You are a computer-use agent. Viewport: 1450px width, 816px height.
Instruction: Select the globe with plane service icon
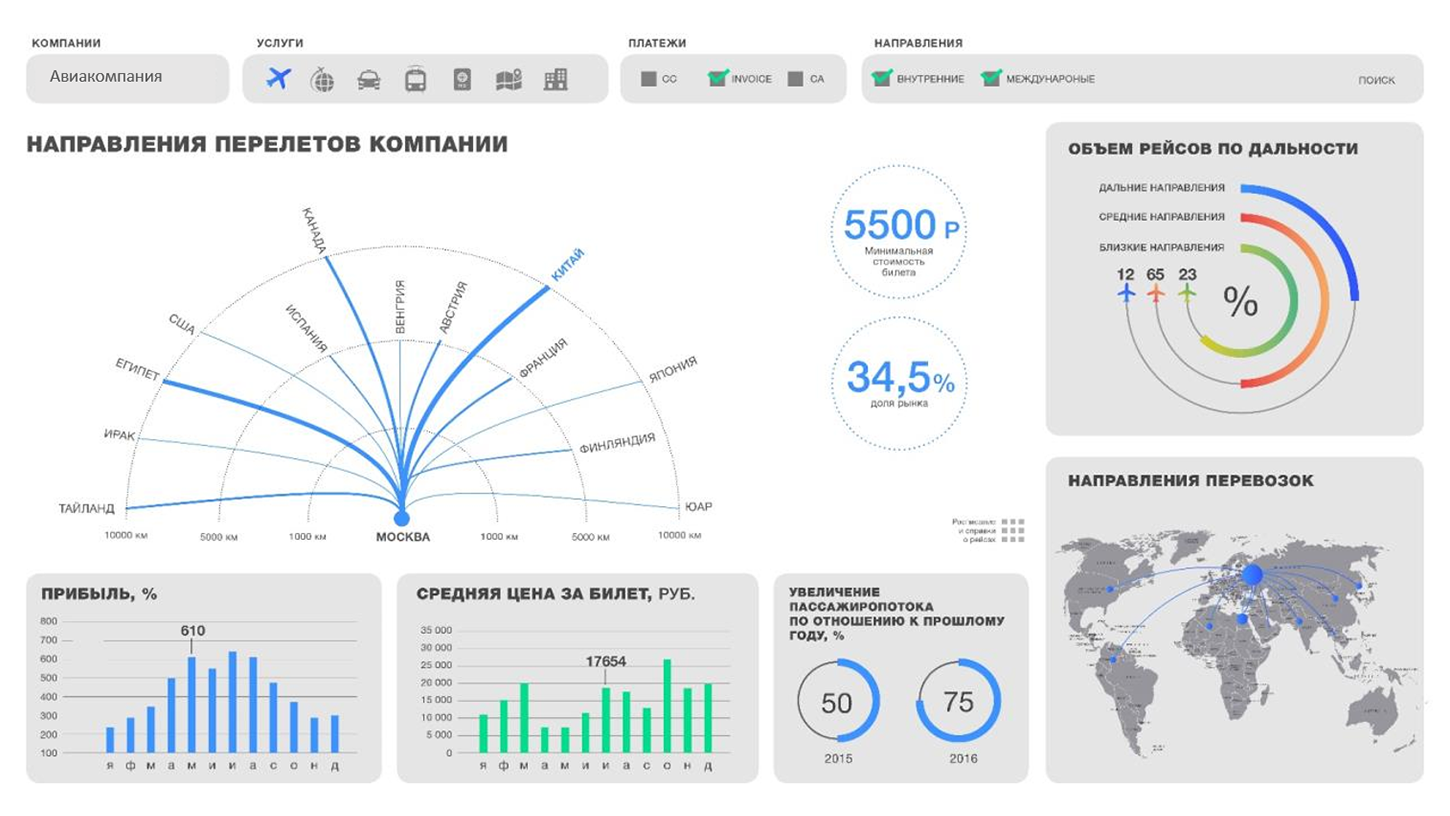point(322,79)
